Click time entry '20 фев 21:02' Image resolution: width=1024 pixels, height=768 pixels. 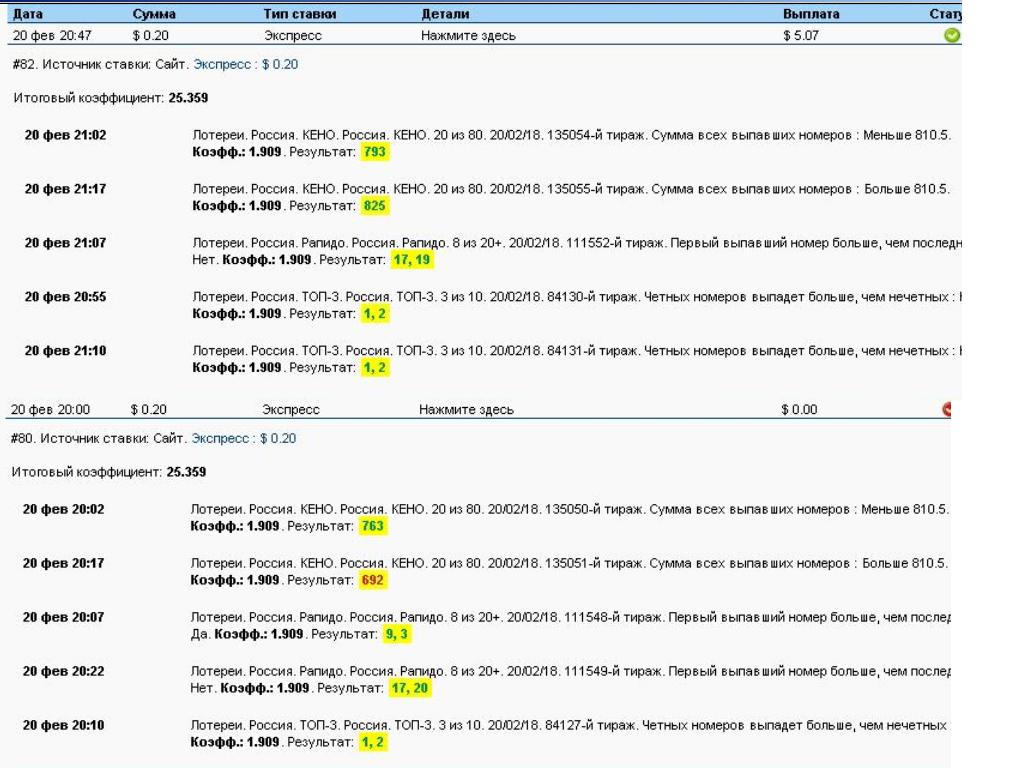pyautogui.click(x=65, y=135)
